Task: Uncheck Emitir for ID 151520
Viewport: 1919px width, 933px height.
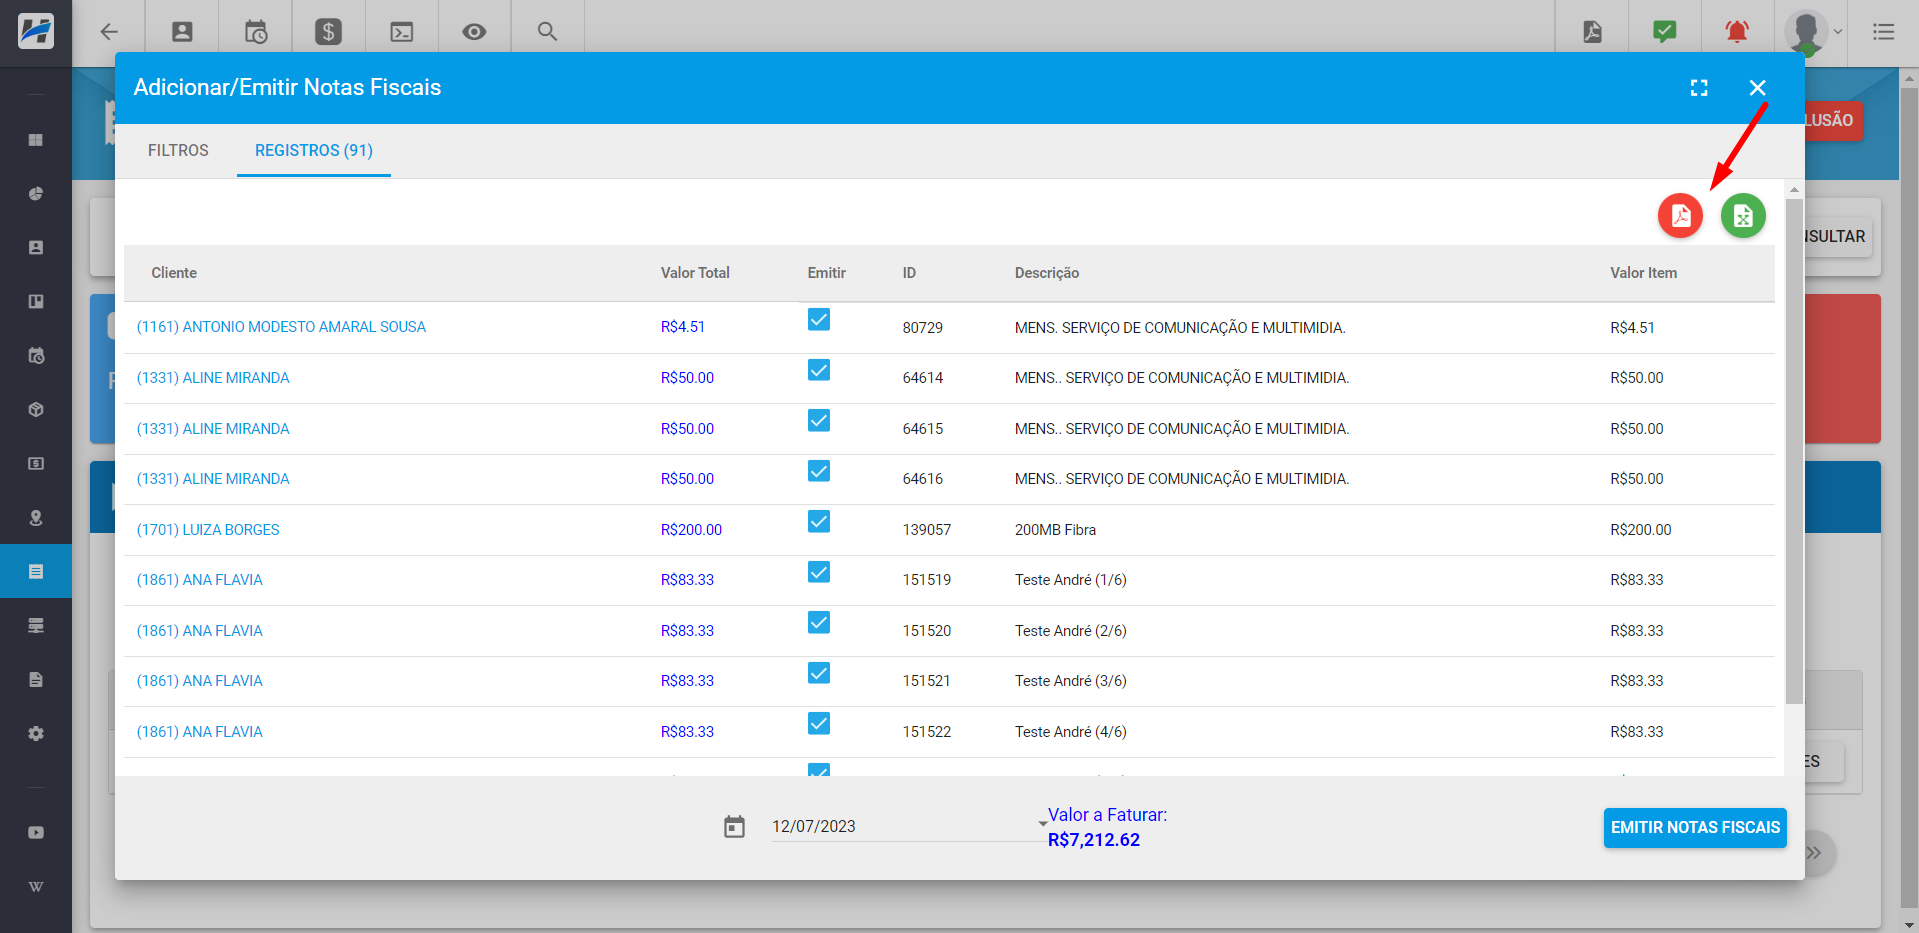Action: click(819, 622)
